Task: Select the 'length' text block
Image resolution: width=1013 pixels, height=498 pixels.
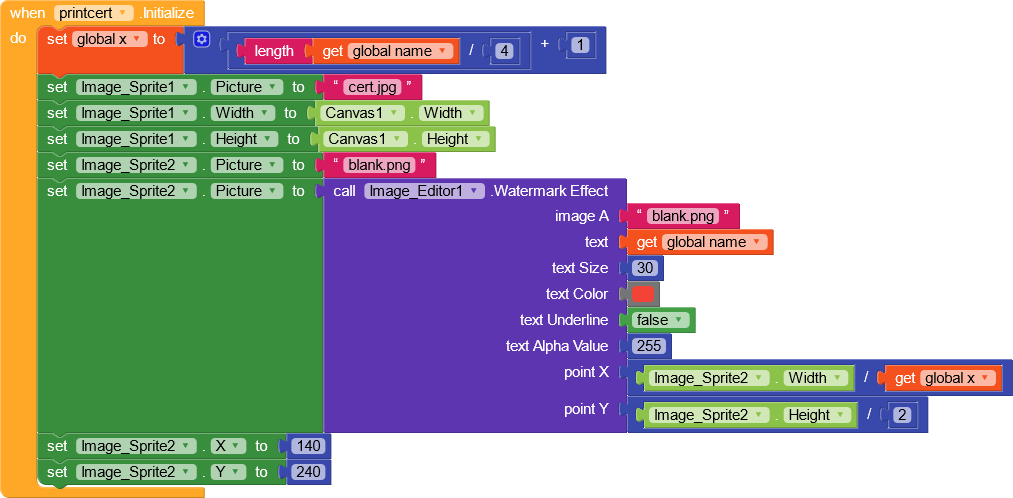Action: pyautogui.click(x=274, y=52)
